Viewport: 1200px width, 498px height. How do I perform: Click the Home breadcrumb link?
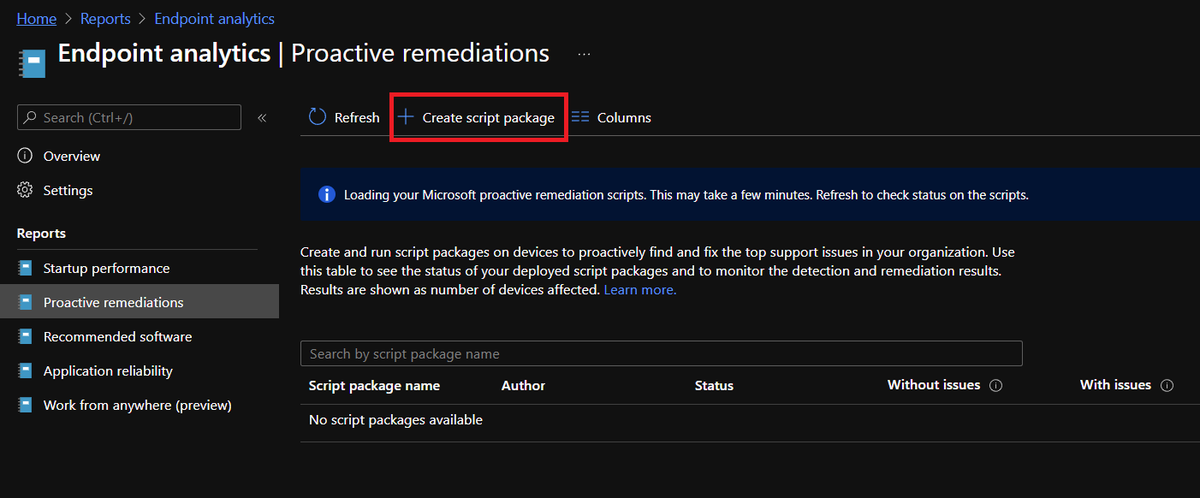(36, 19)
